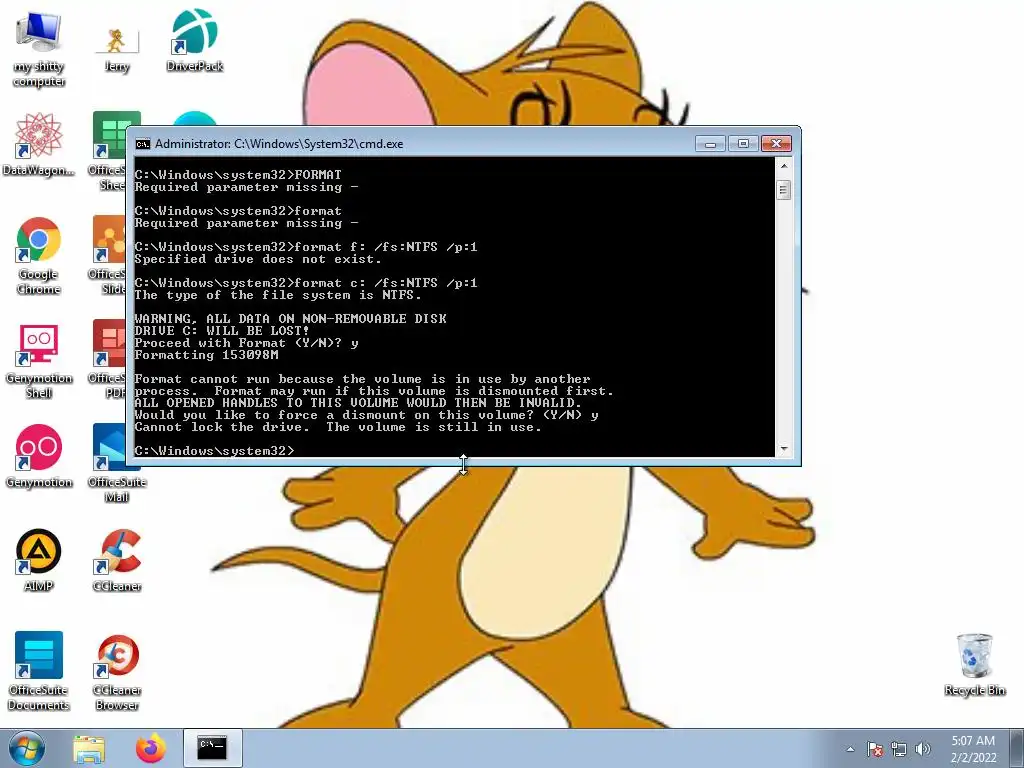Click the cmd scrollbar down arrow
Screen dimensions: 1024x768
[x=784, y=449]
